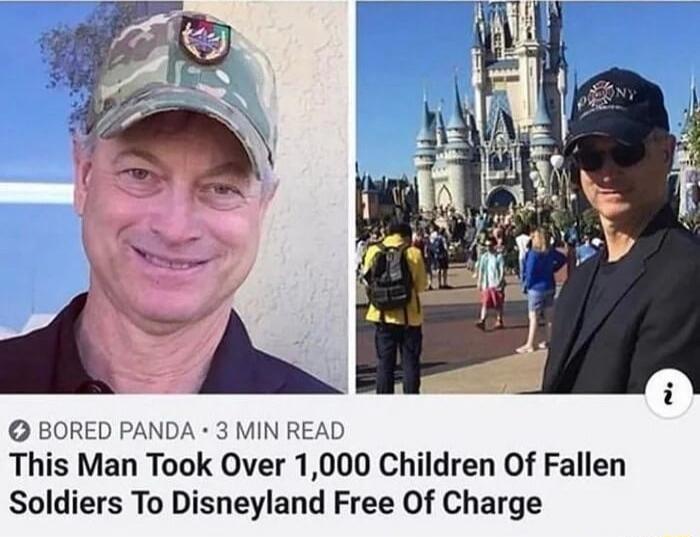Click the person in yellow jacket
Screen dimensions: 700x537
click(395, 304)
